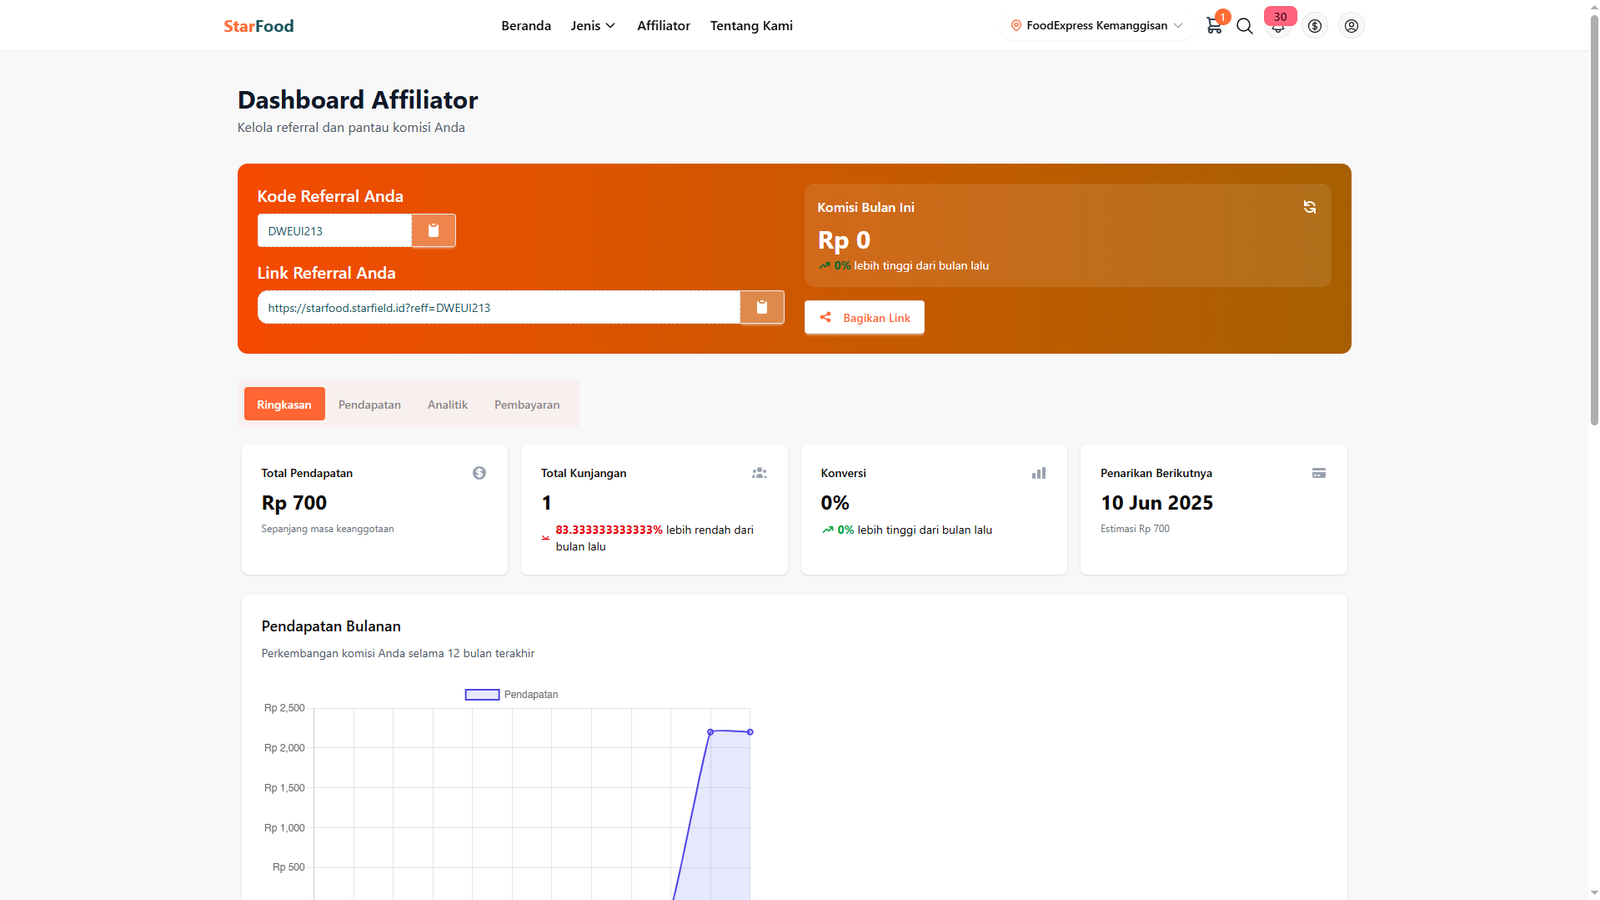Refresh the Komisi Bulan Ini card

click(x=1309, y=207)
